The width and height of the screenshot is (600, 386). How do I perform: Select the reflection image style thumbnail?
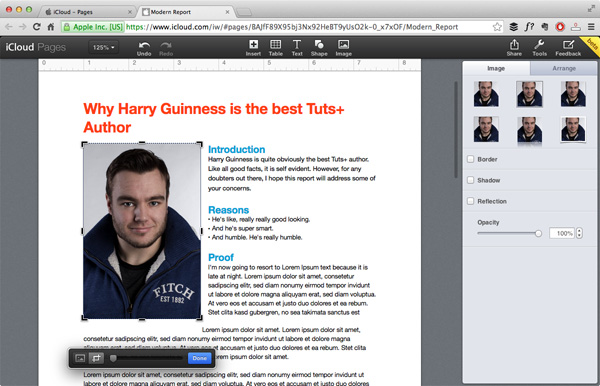tap(529, 131)
